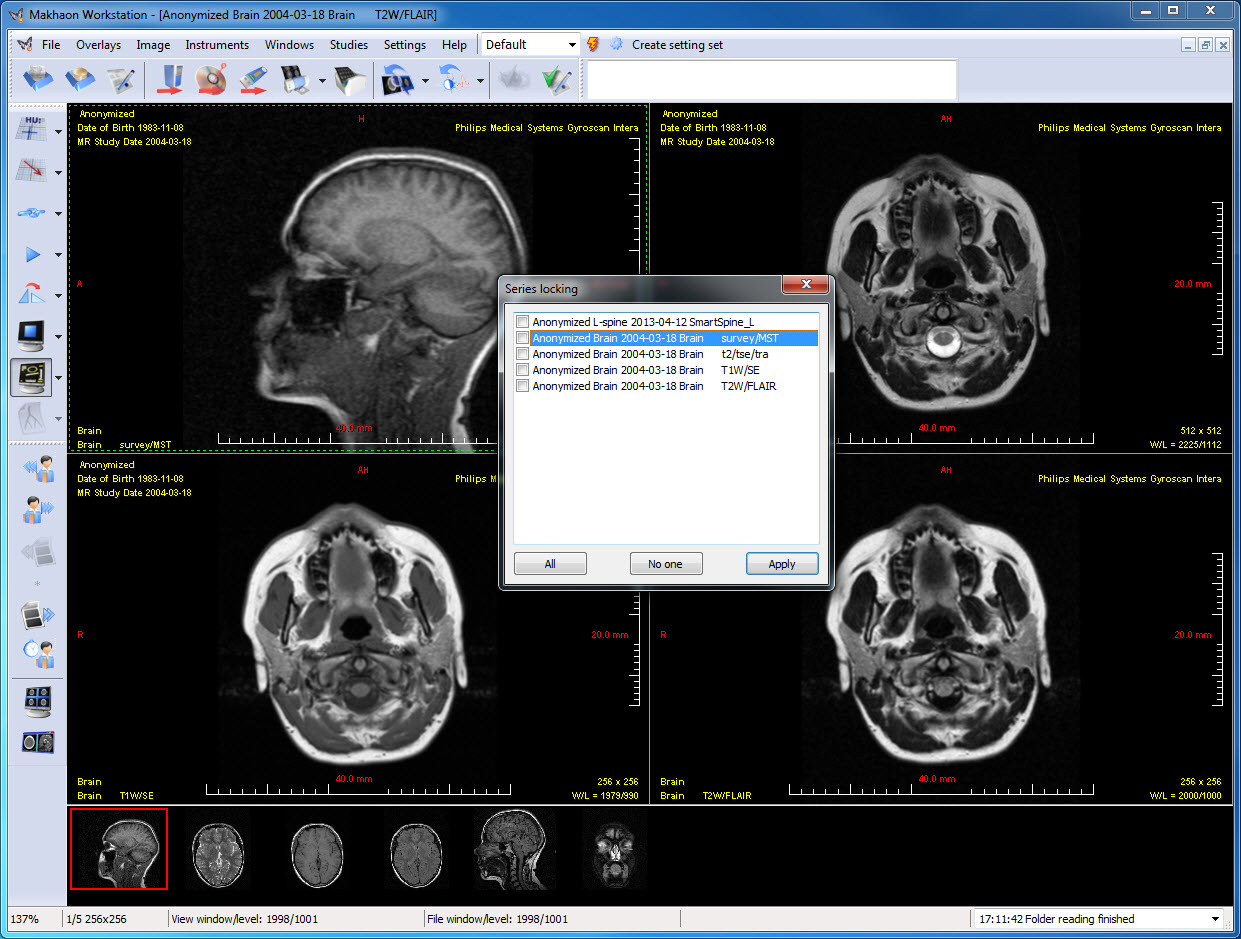Toggle the highlighted yellow-overlay monitor icon

point(31,377)
